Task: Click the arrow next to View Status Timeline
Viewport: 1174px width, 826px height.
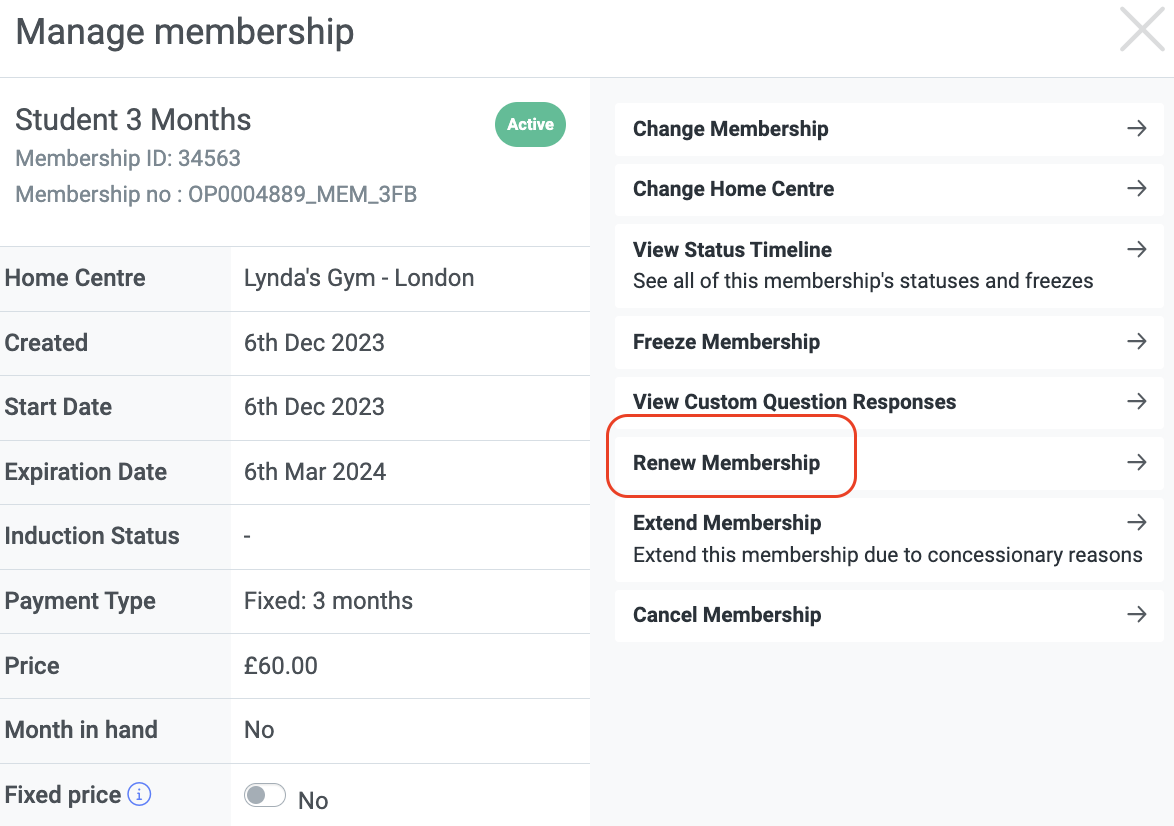Action: pyautogui.click(x=1137, y=249)
